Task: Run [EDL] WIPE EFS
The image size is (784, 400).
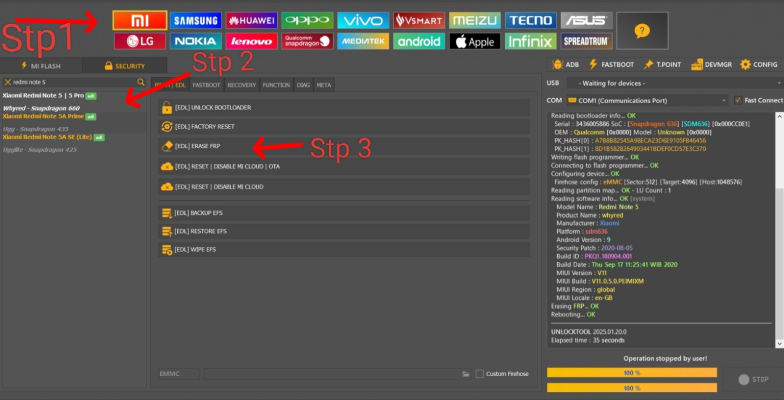Action: 344,249
